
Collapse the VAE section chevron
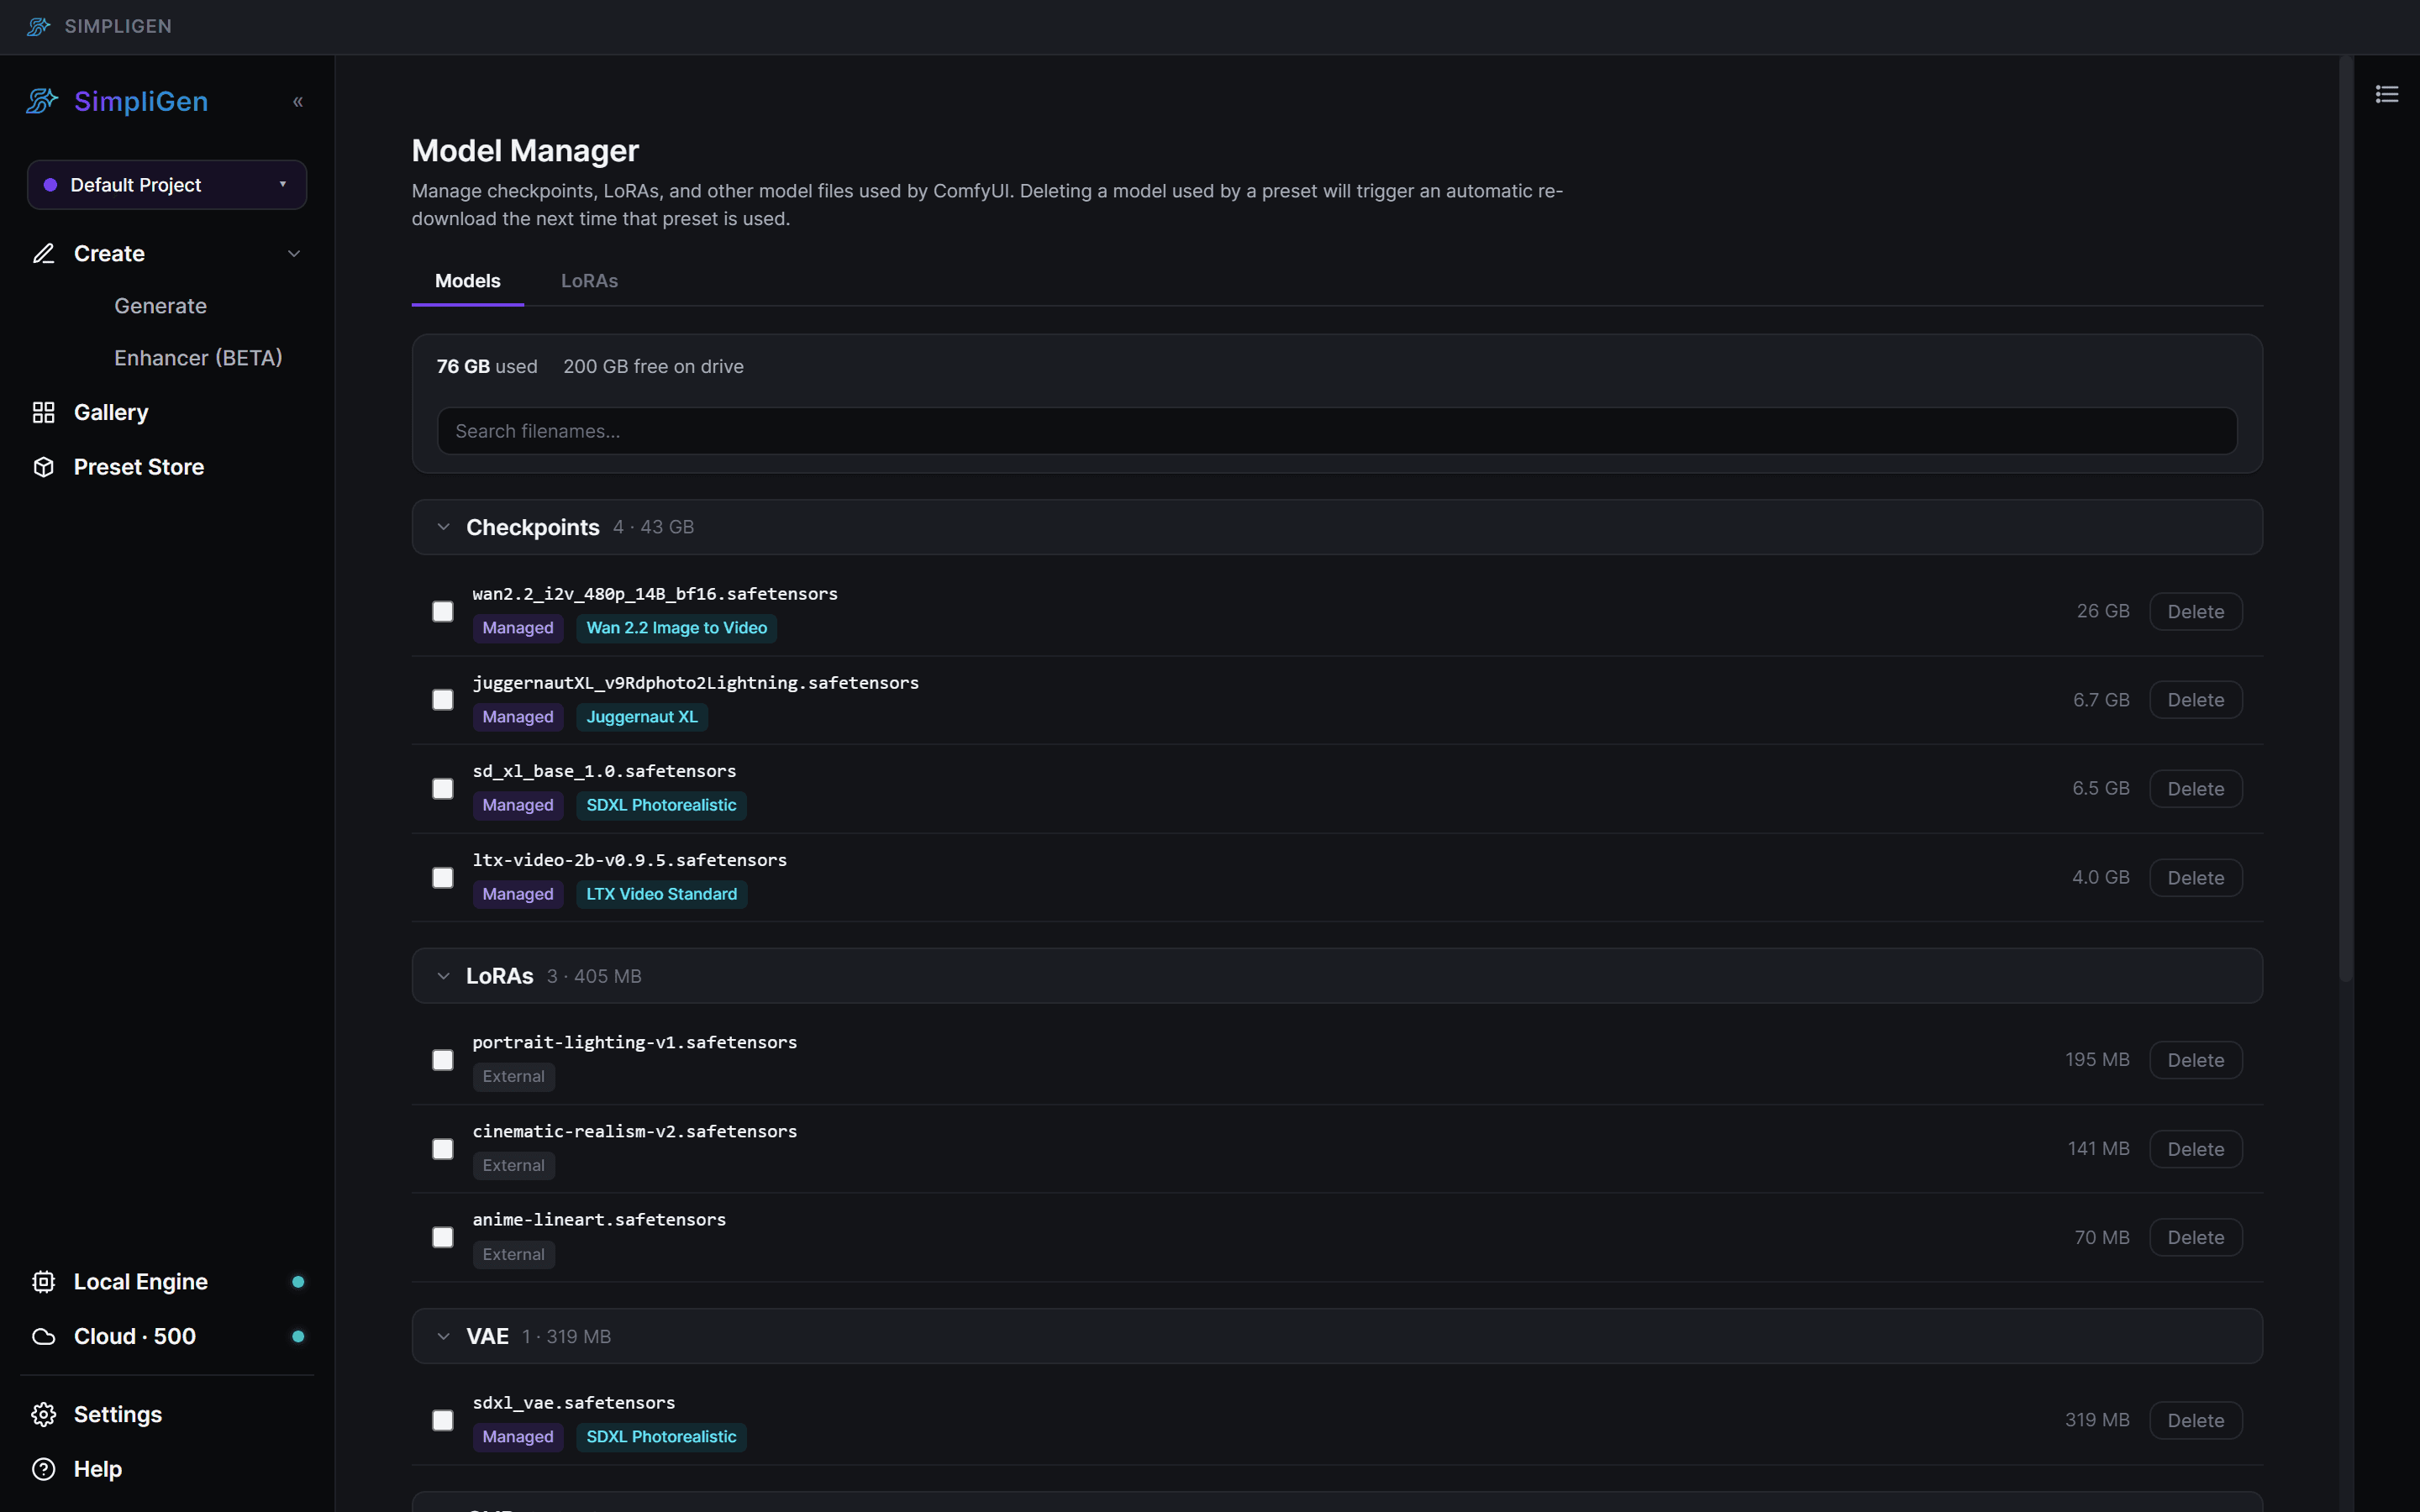[443, 1336]
